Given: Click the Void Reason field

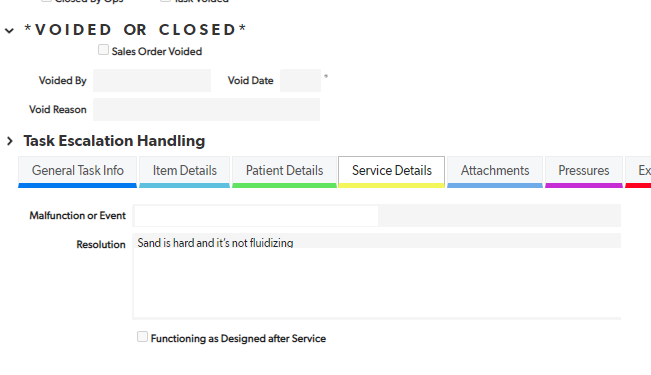Looking at the screenshot, I should pyautogui.click(x=206, y=110).
